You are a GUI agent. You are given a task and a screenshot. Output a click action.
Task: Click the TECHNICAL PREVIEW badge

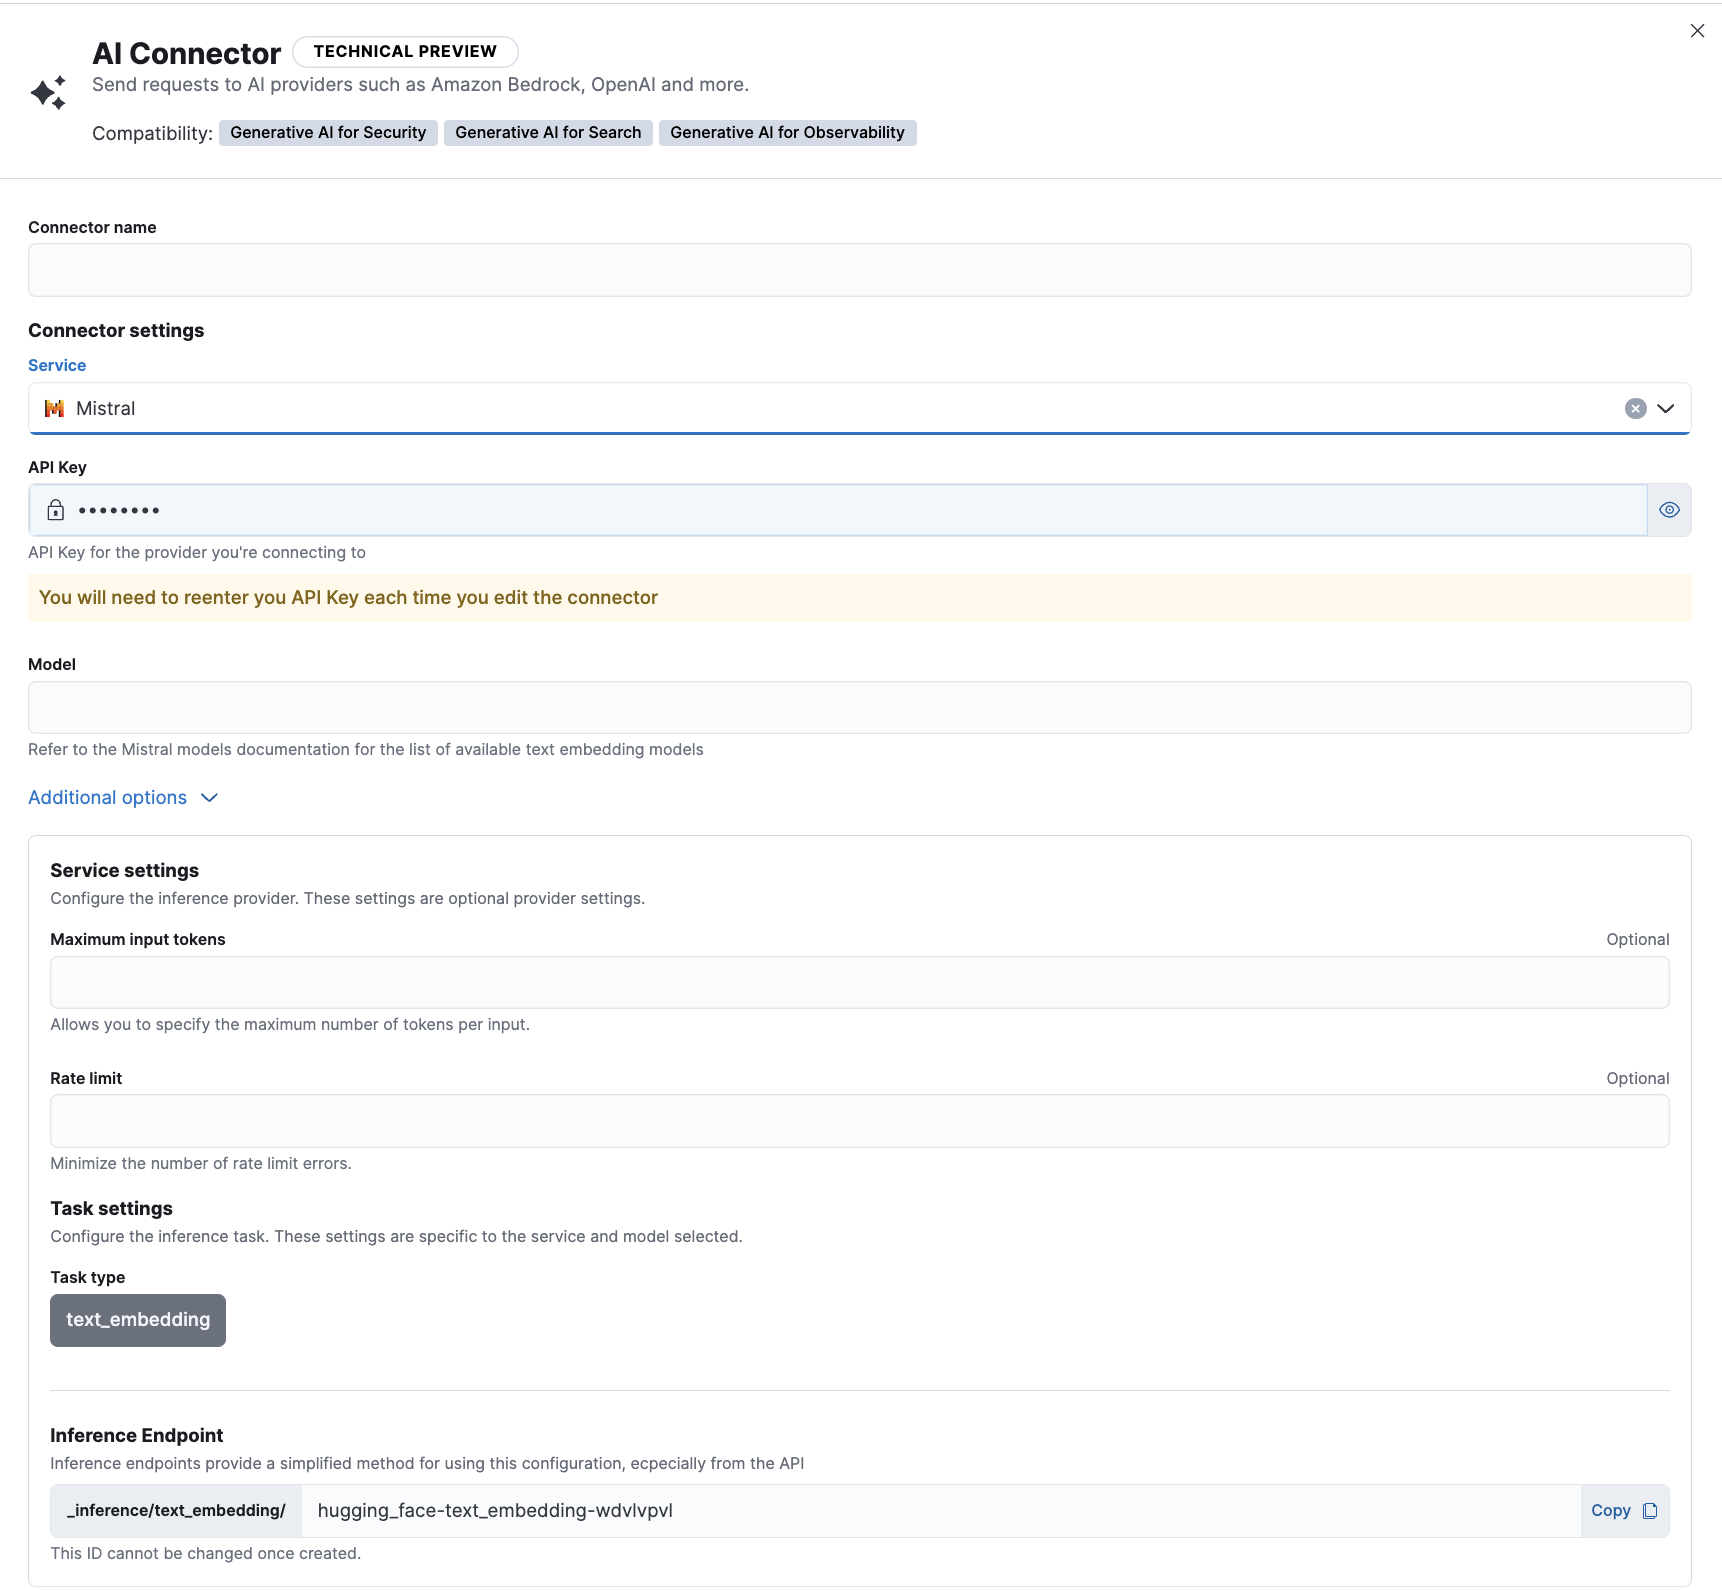click(x=405, y=52)
